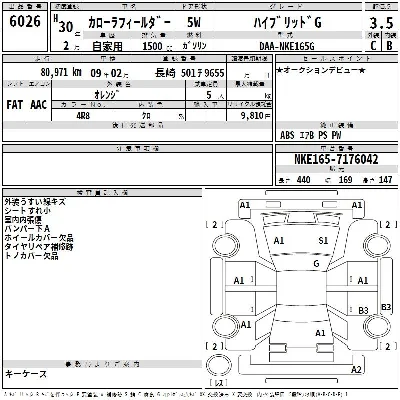Viewport: 400px width, 400px height.
Task: Click the exterior grade C
Action: tap(373, 45)
